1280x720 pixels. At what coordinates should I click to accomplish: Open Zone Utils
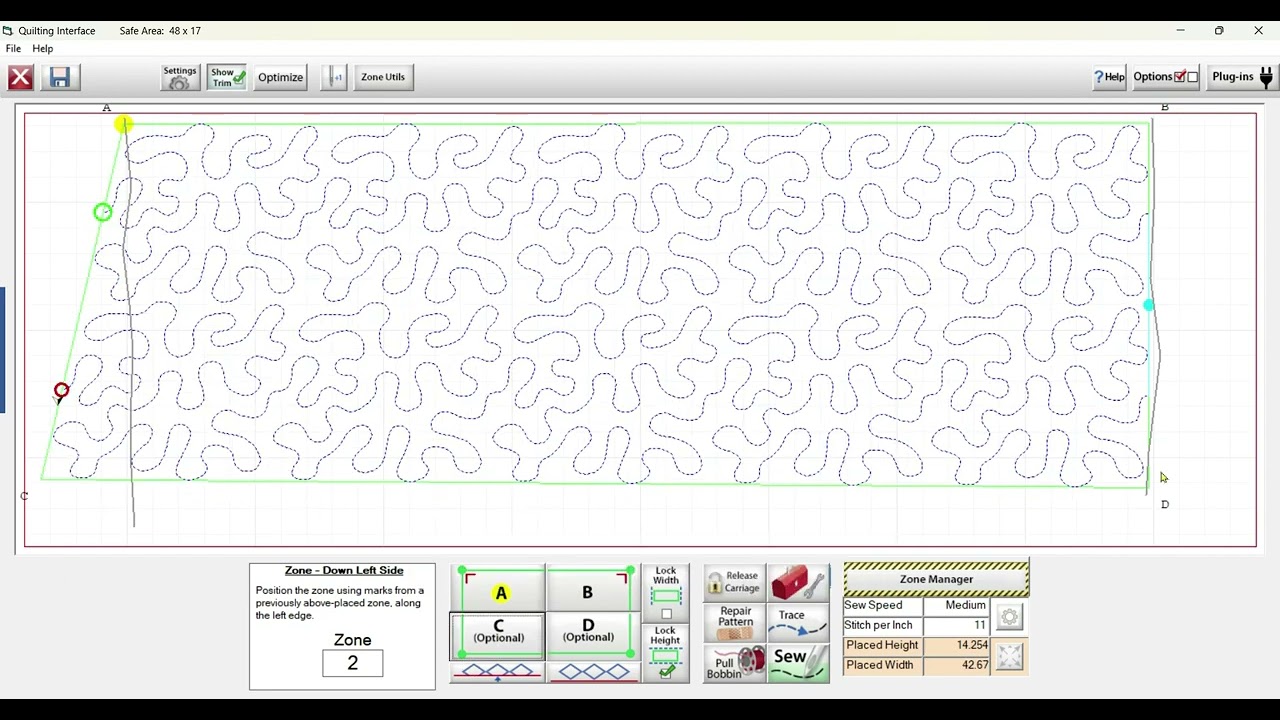click(x=383, y=77)
